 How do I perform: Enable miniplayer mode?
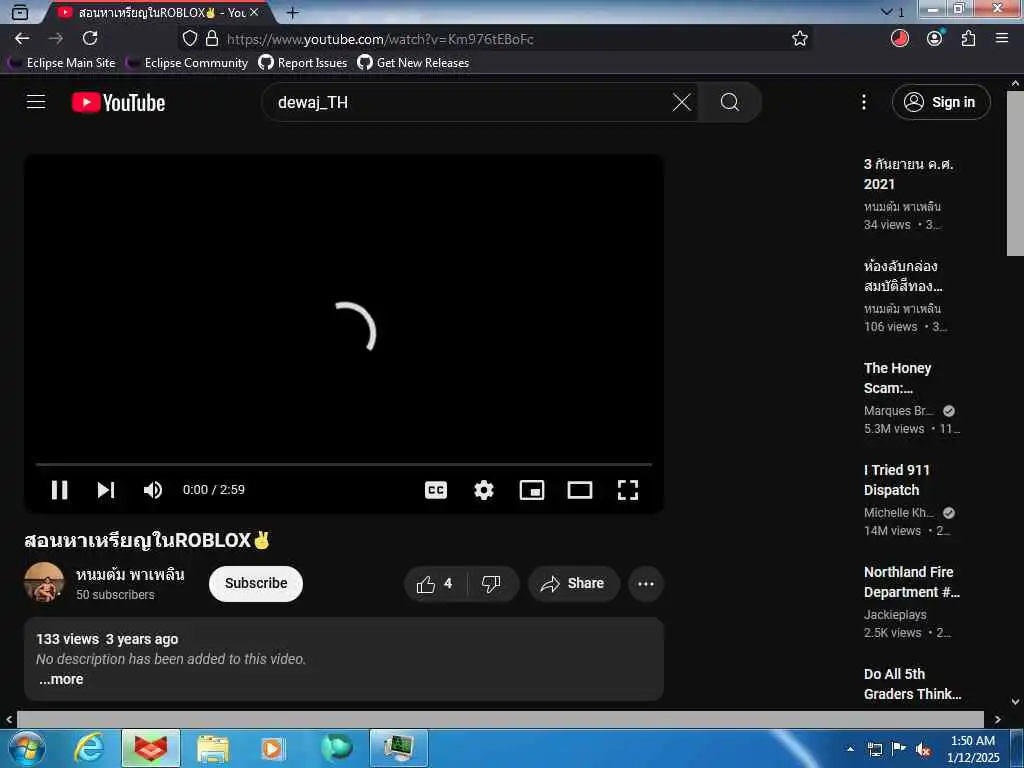pos(532,490)
